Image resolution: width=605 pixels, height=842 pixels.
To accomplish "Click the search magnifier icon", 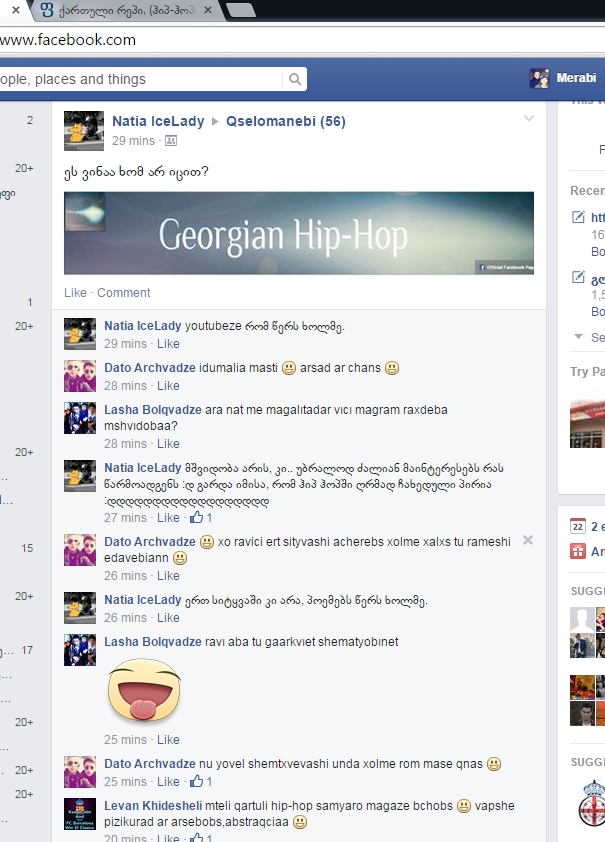I will [294, 79].
